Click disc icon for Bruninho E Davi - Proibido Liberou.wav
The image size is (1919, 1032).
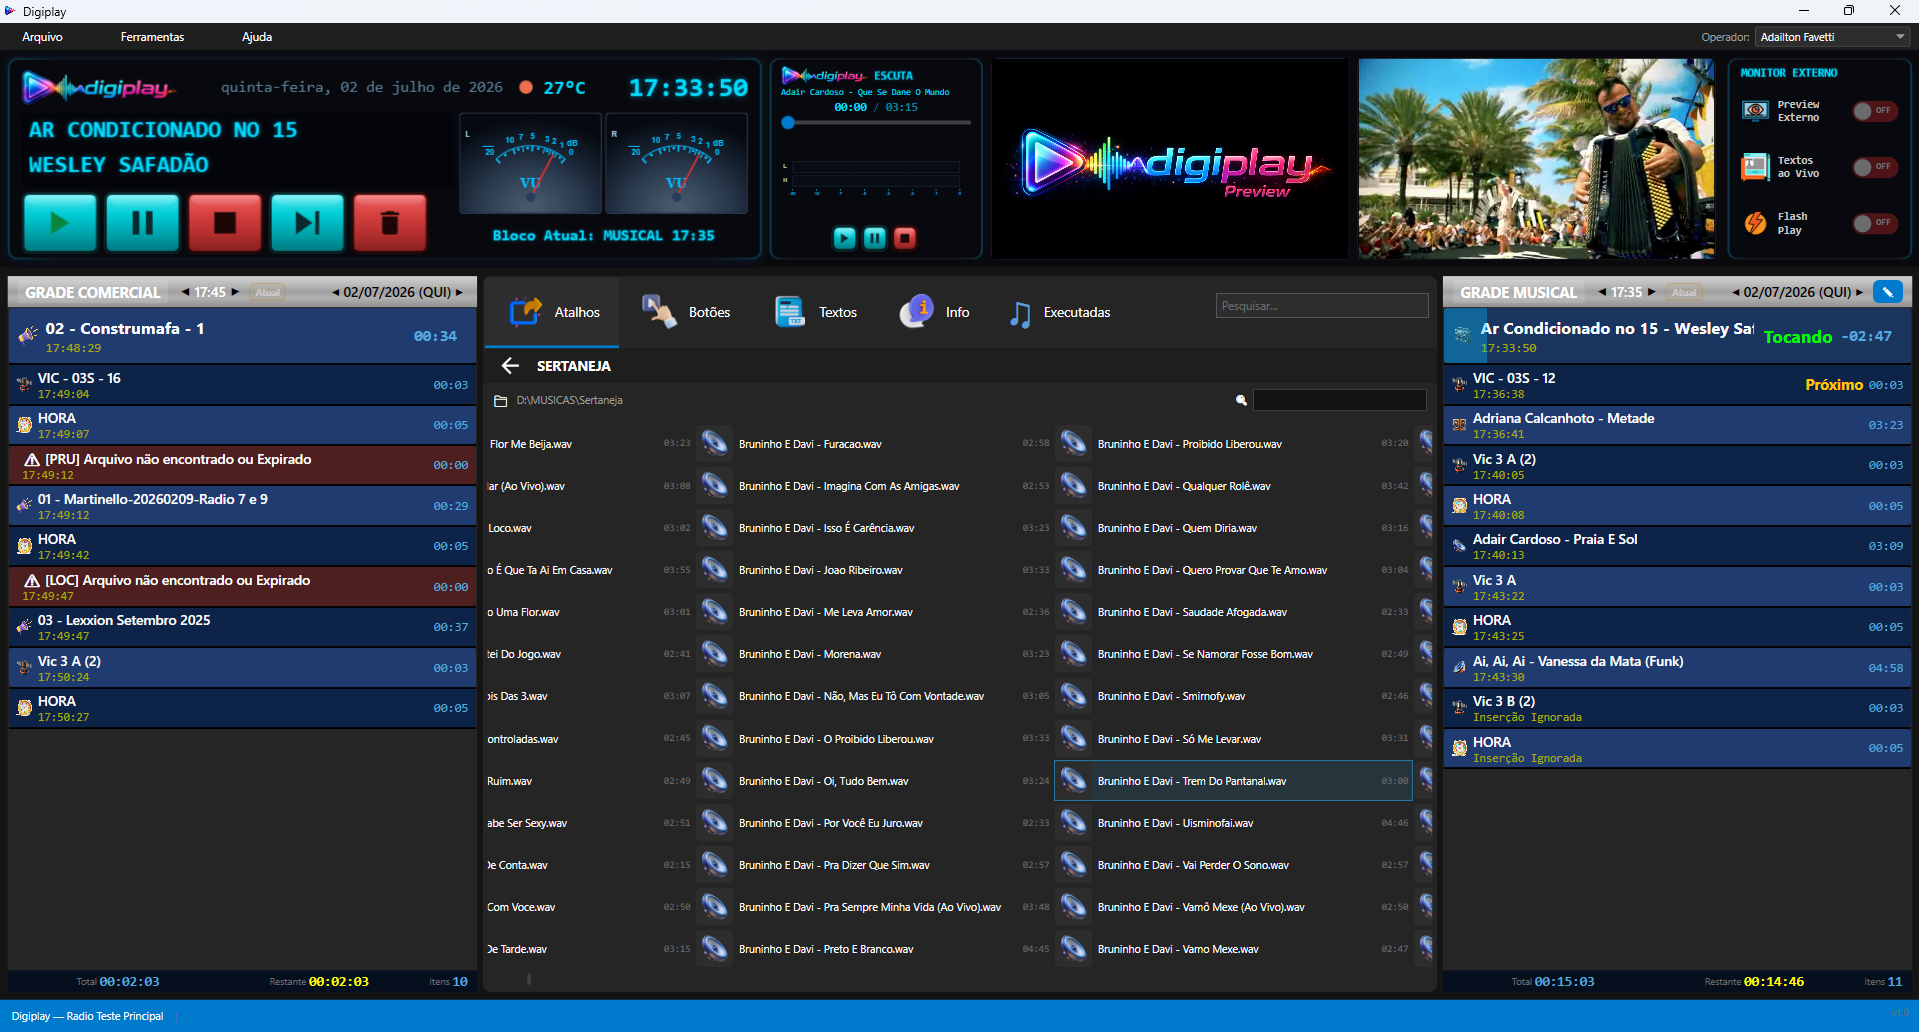click(x=1073, y=443)
